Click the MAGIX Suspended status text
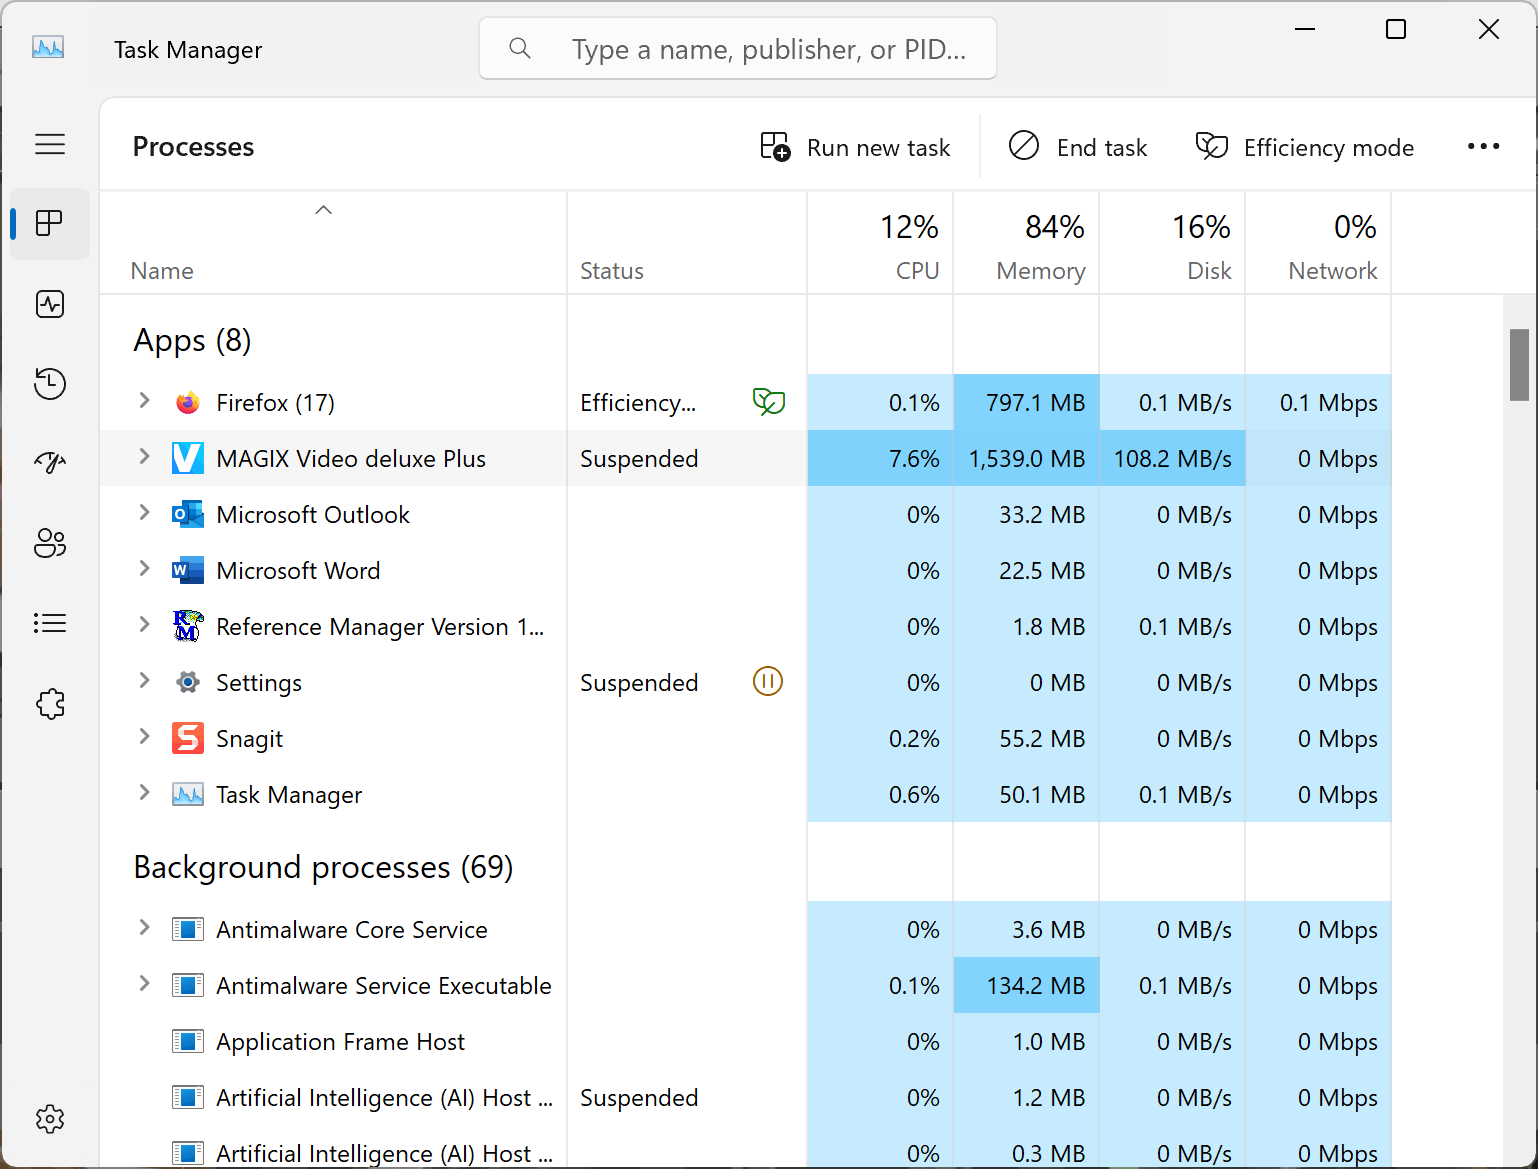Screen dimensions: 1538x1169 (x=639, y=459)
